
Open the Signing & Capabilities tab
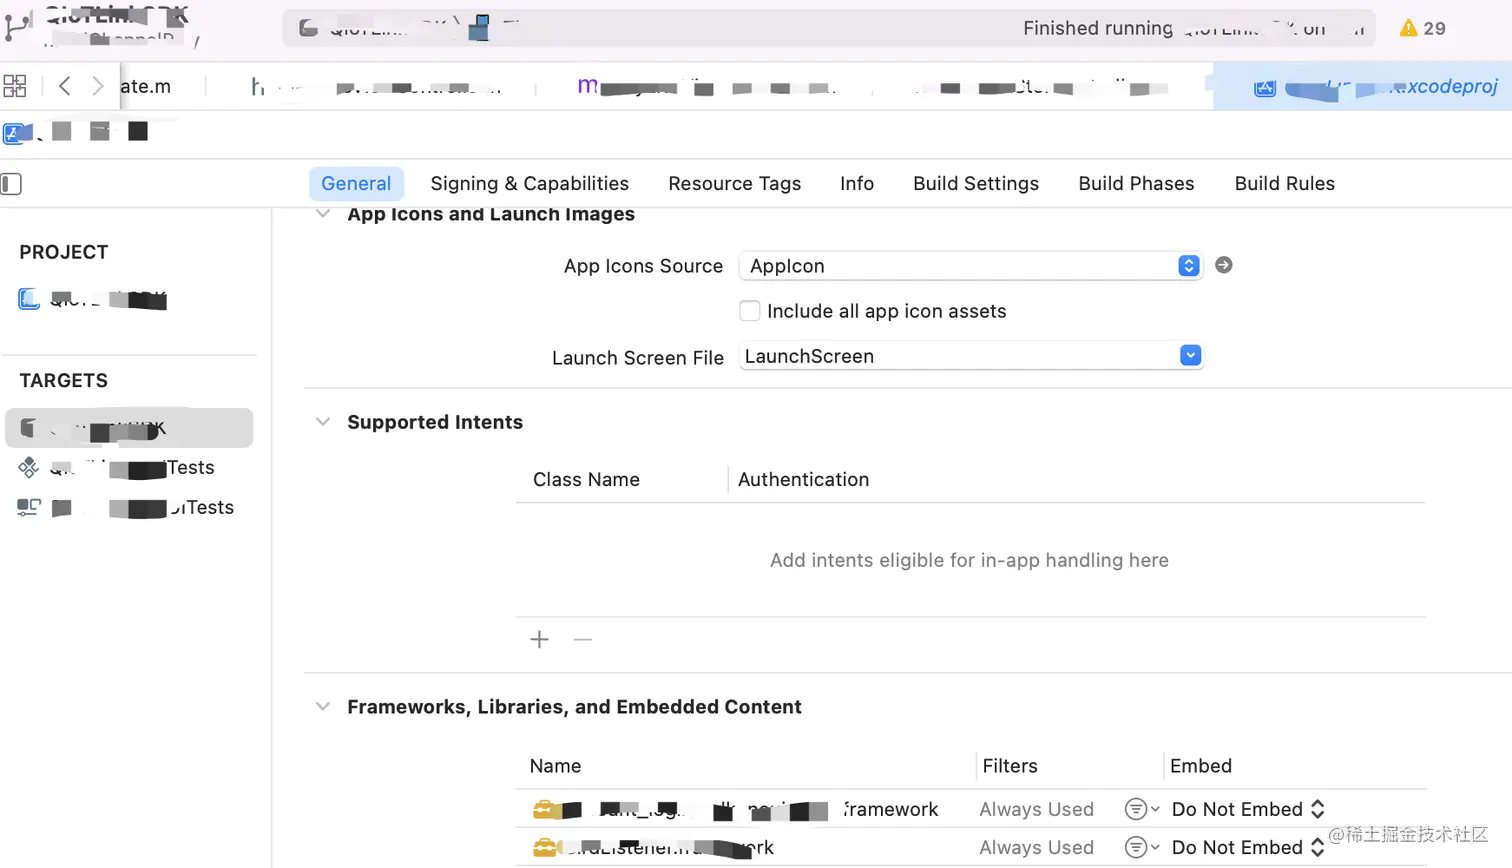(530, 184)
